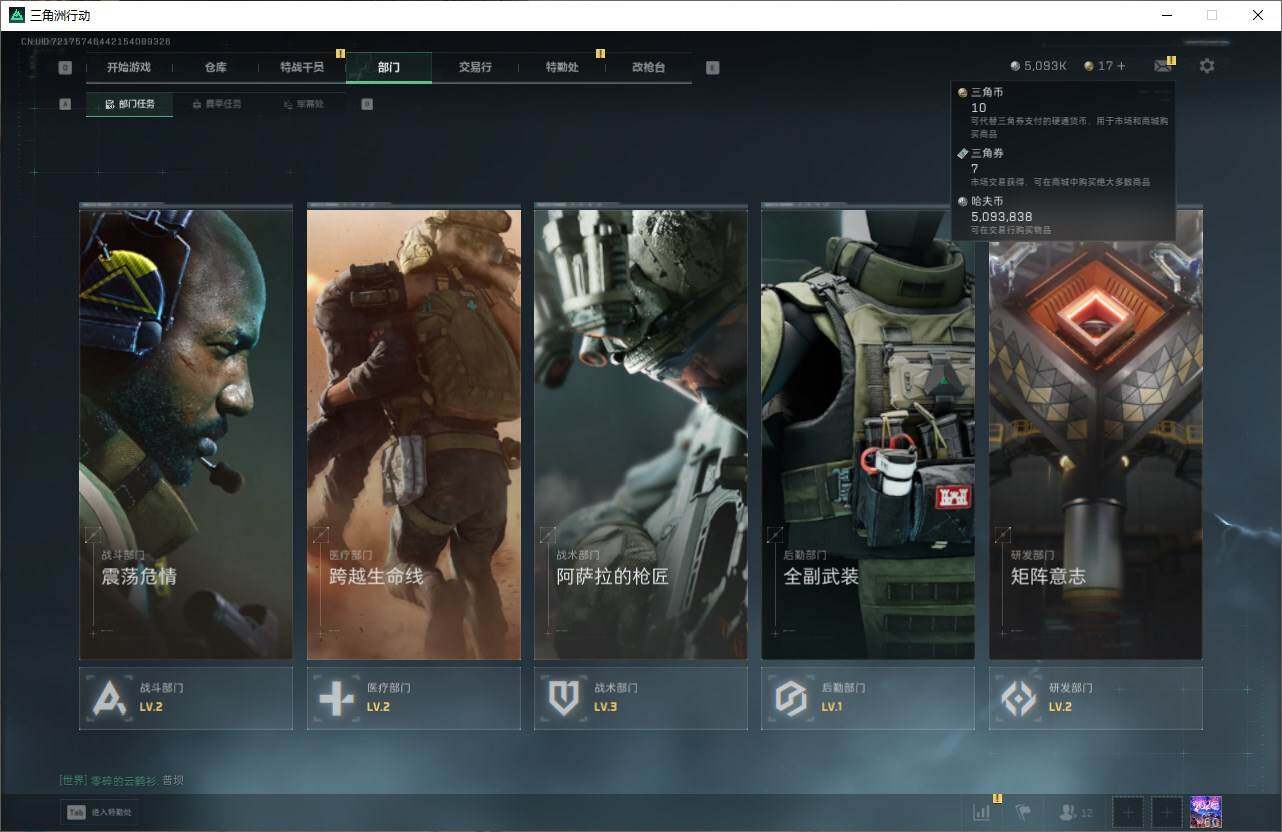Switch to the 仓库 tab
The height and width of the screenshot is (832, 1282).
pos(216,67)
